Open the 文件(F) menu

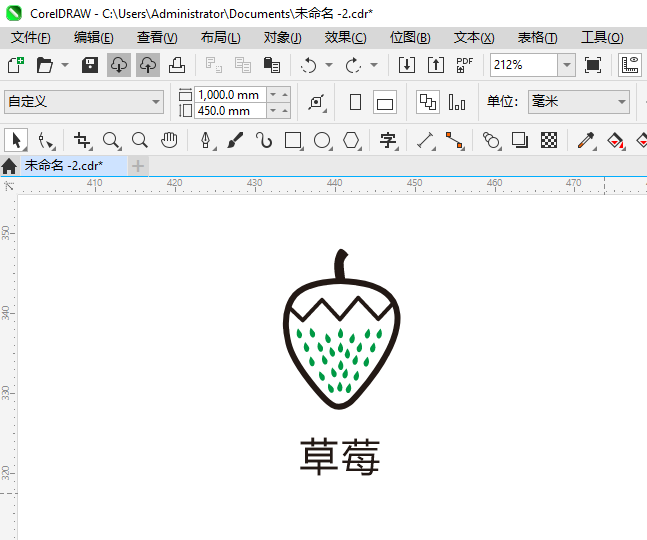point(31,38)
